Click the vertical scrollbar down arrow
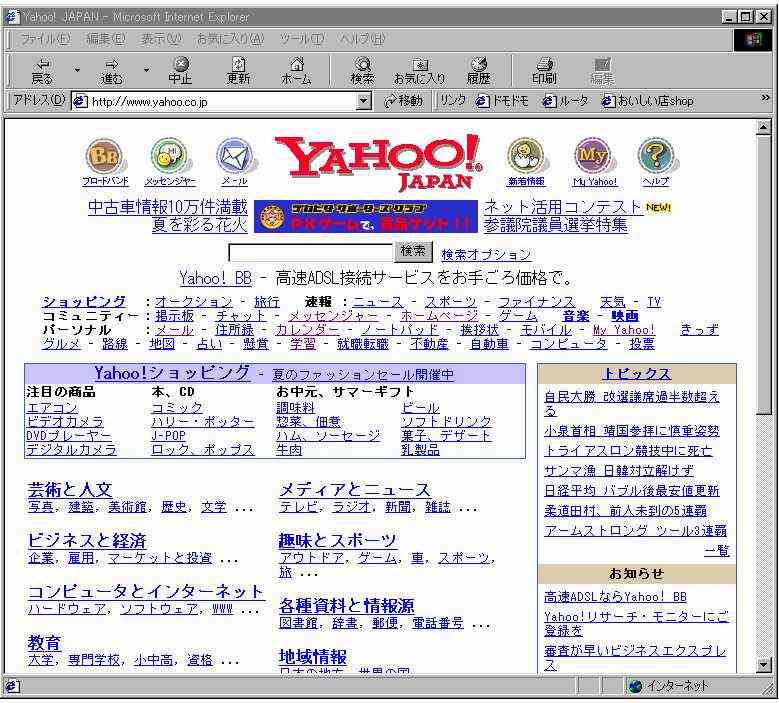The image size is (779, 703). [764, 664]
